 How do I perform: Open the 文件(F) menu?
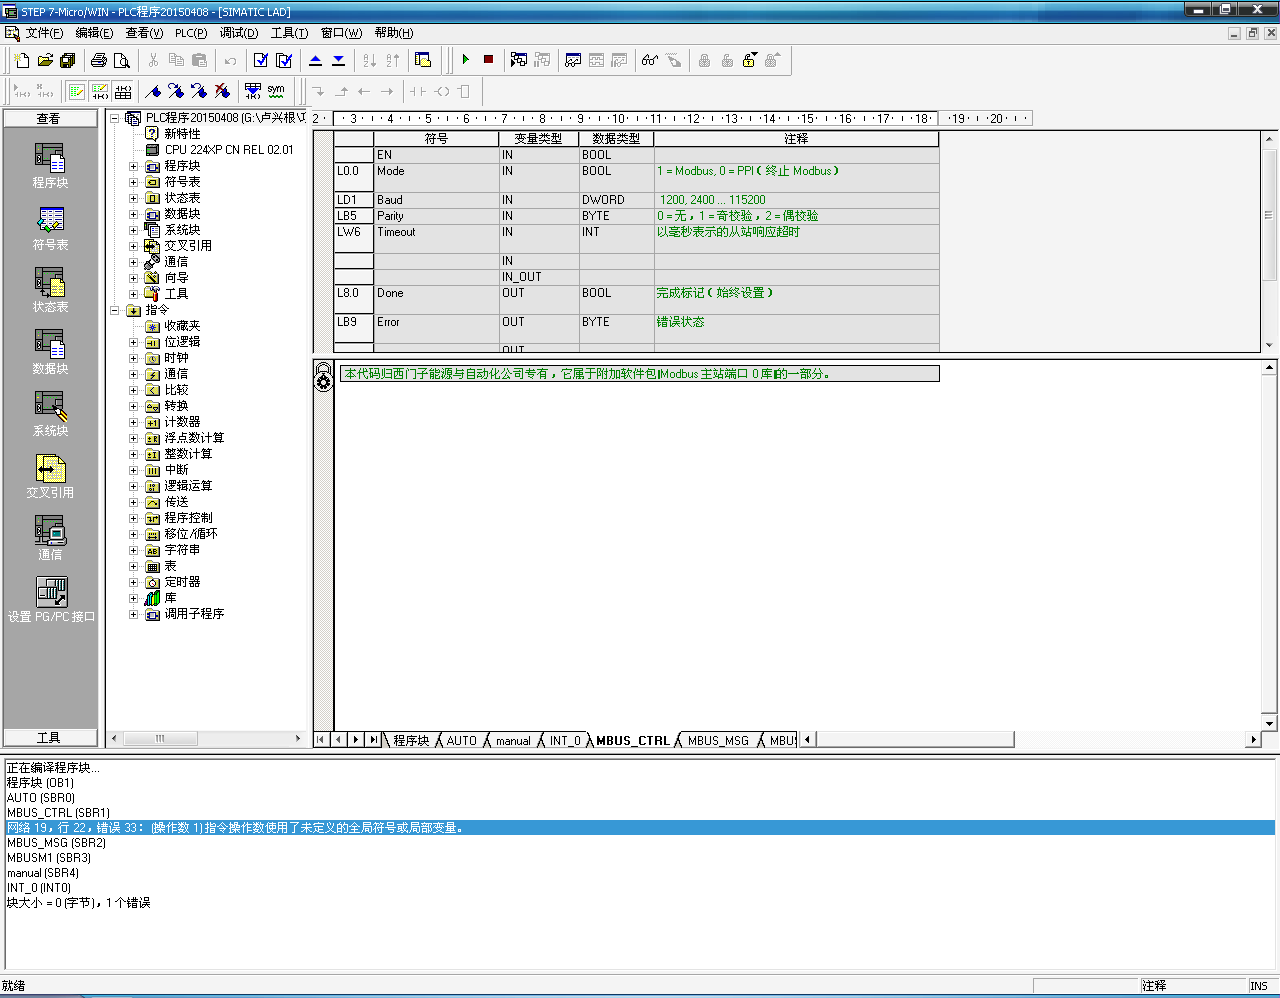pyautogui.click(x=44, y=33)
